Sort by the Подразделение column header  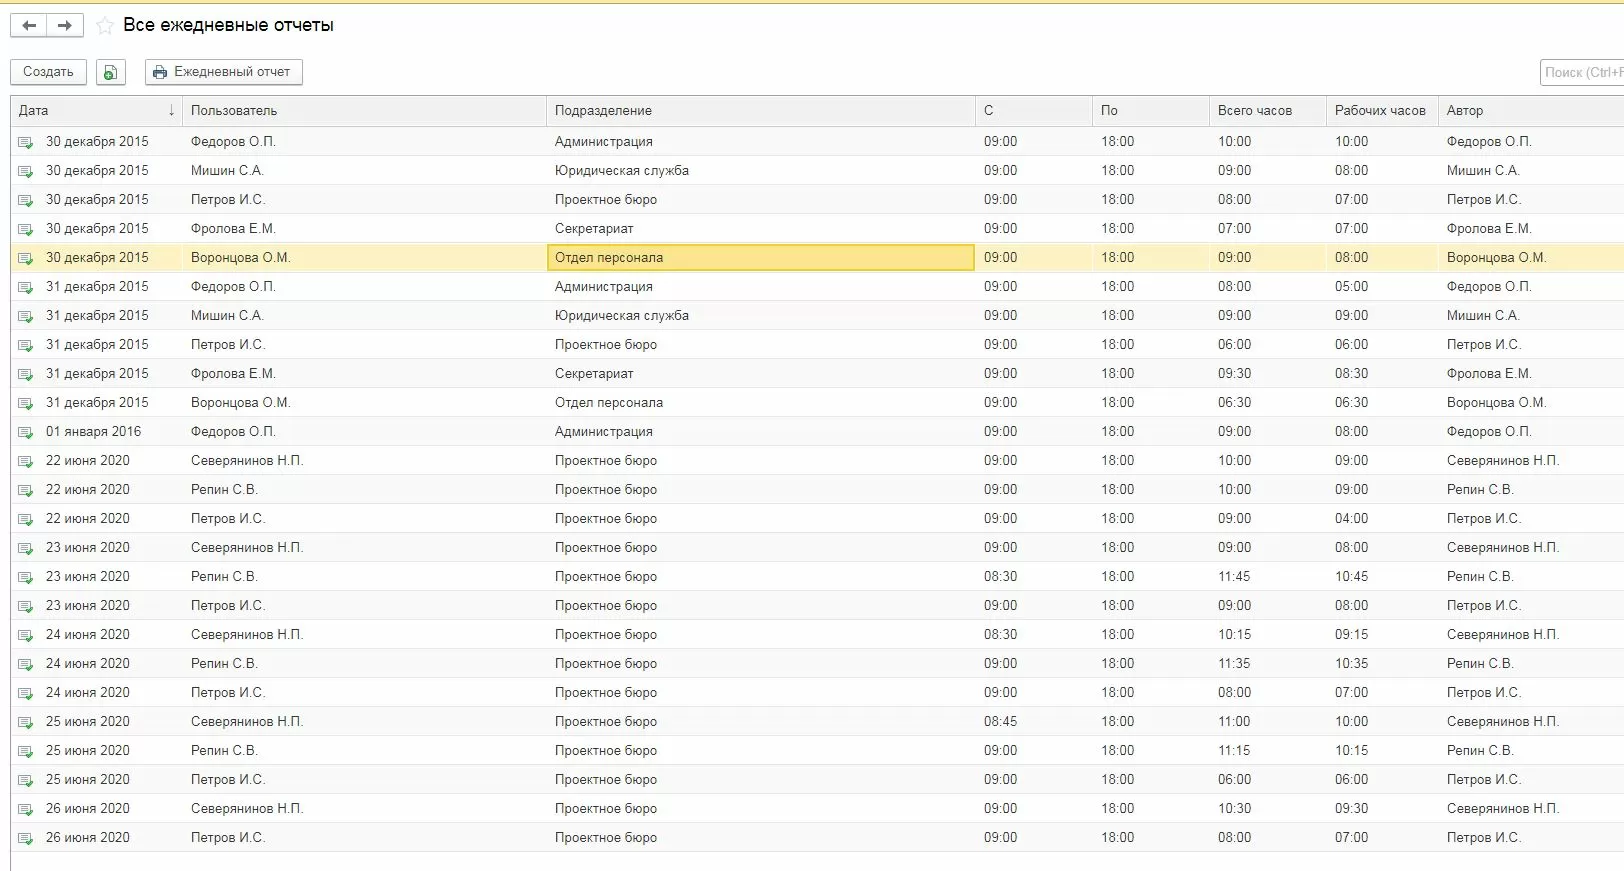760,111
